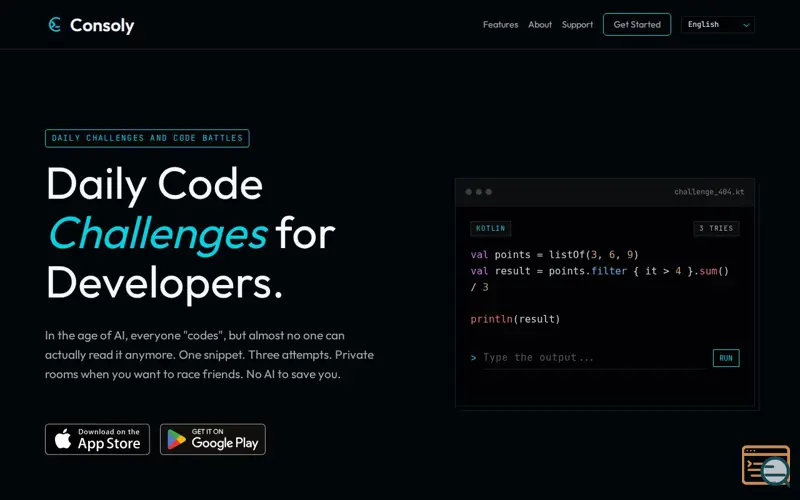800x500 pixels.
Task: Focus the Type the output input field
Action: [595, 358]
